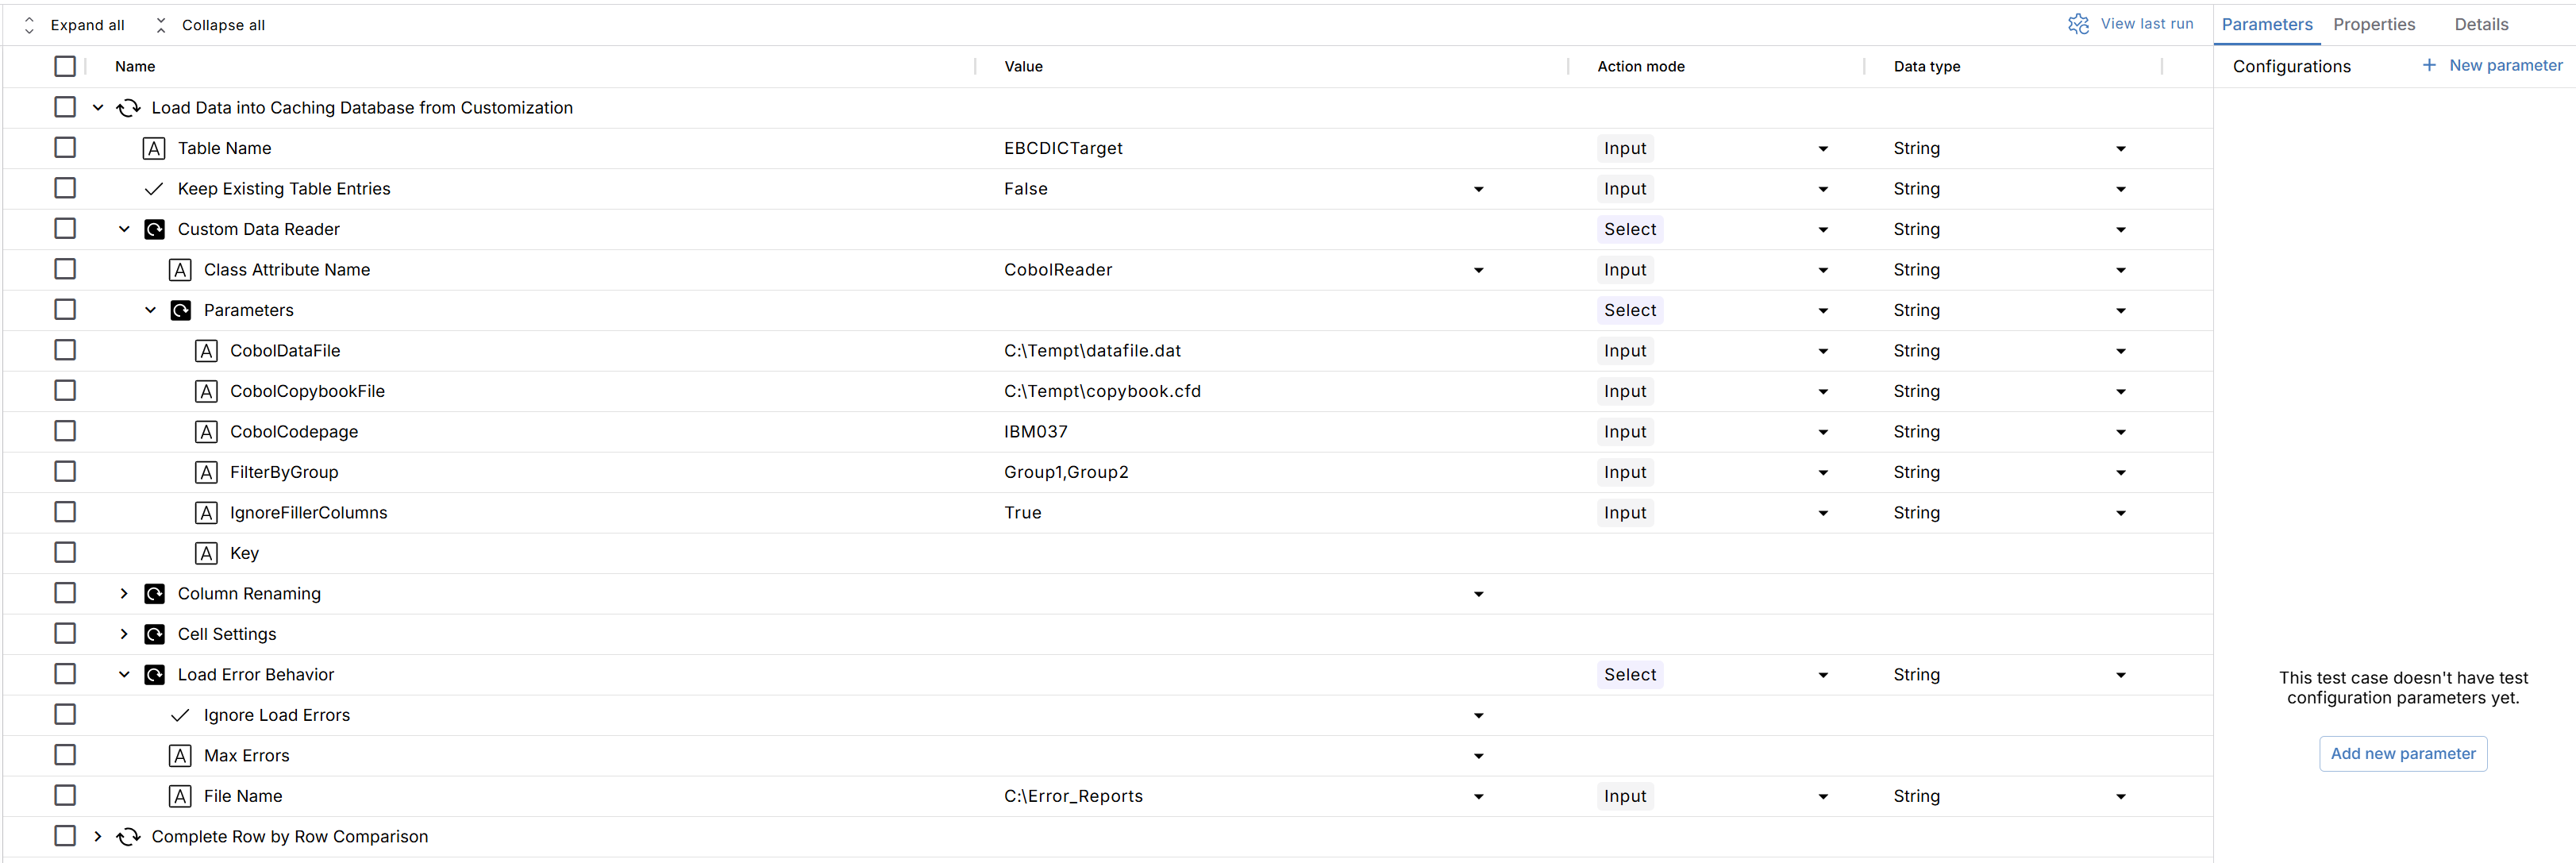2576x863 pixels.
Task: Open Action mode dropdown for Table Name
Action: click(1822, 149)
